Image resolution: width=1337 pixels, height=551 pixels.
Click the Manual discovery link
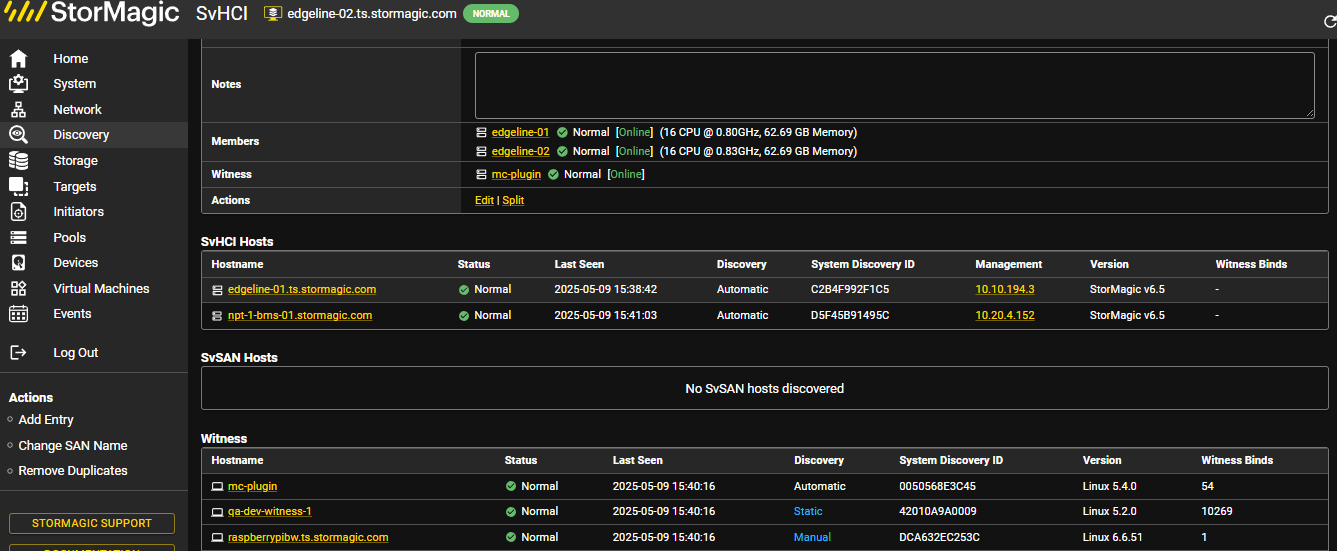pos(812,538)
